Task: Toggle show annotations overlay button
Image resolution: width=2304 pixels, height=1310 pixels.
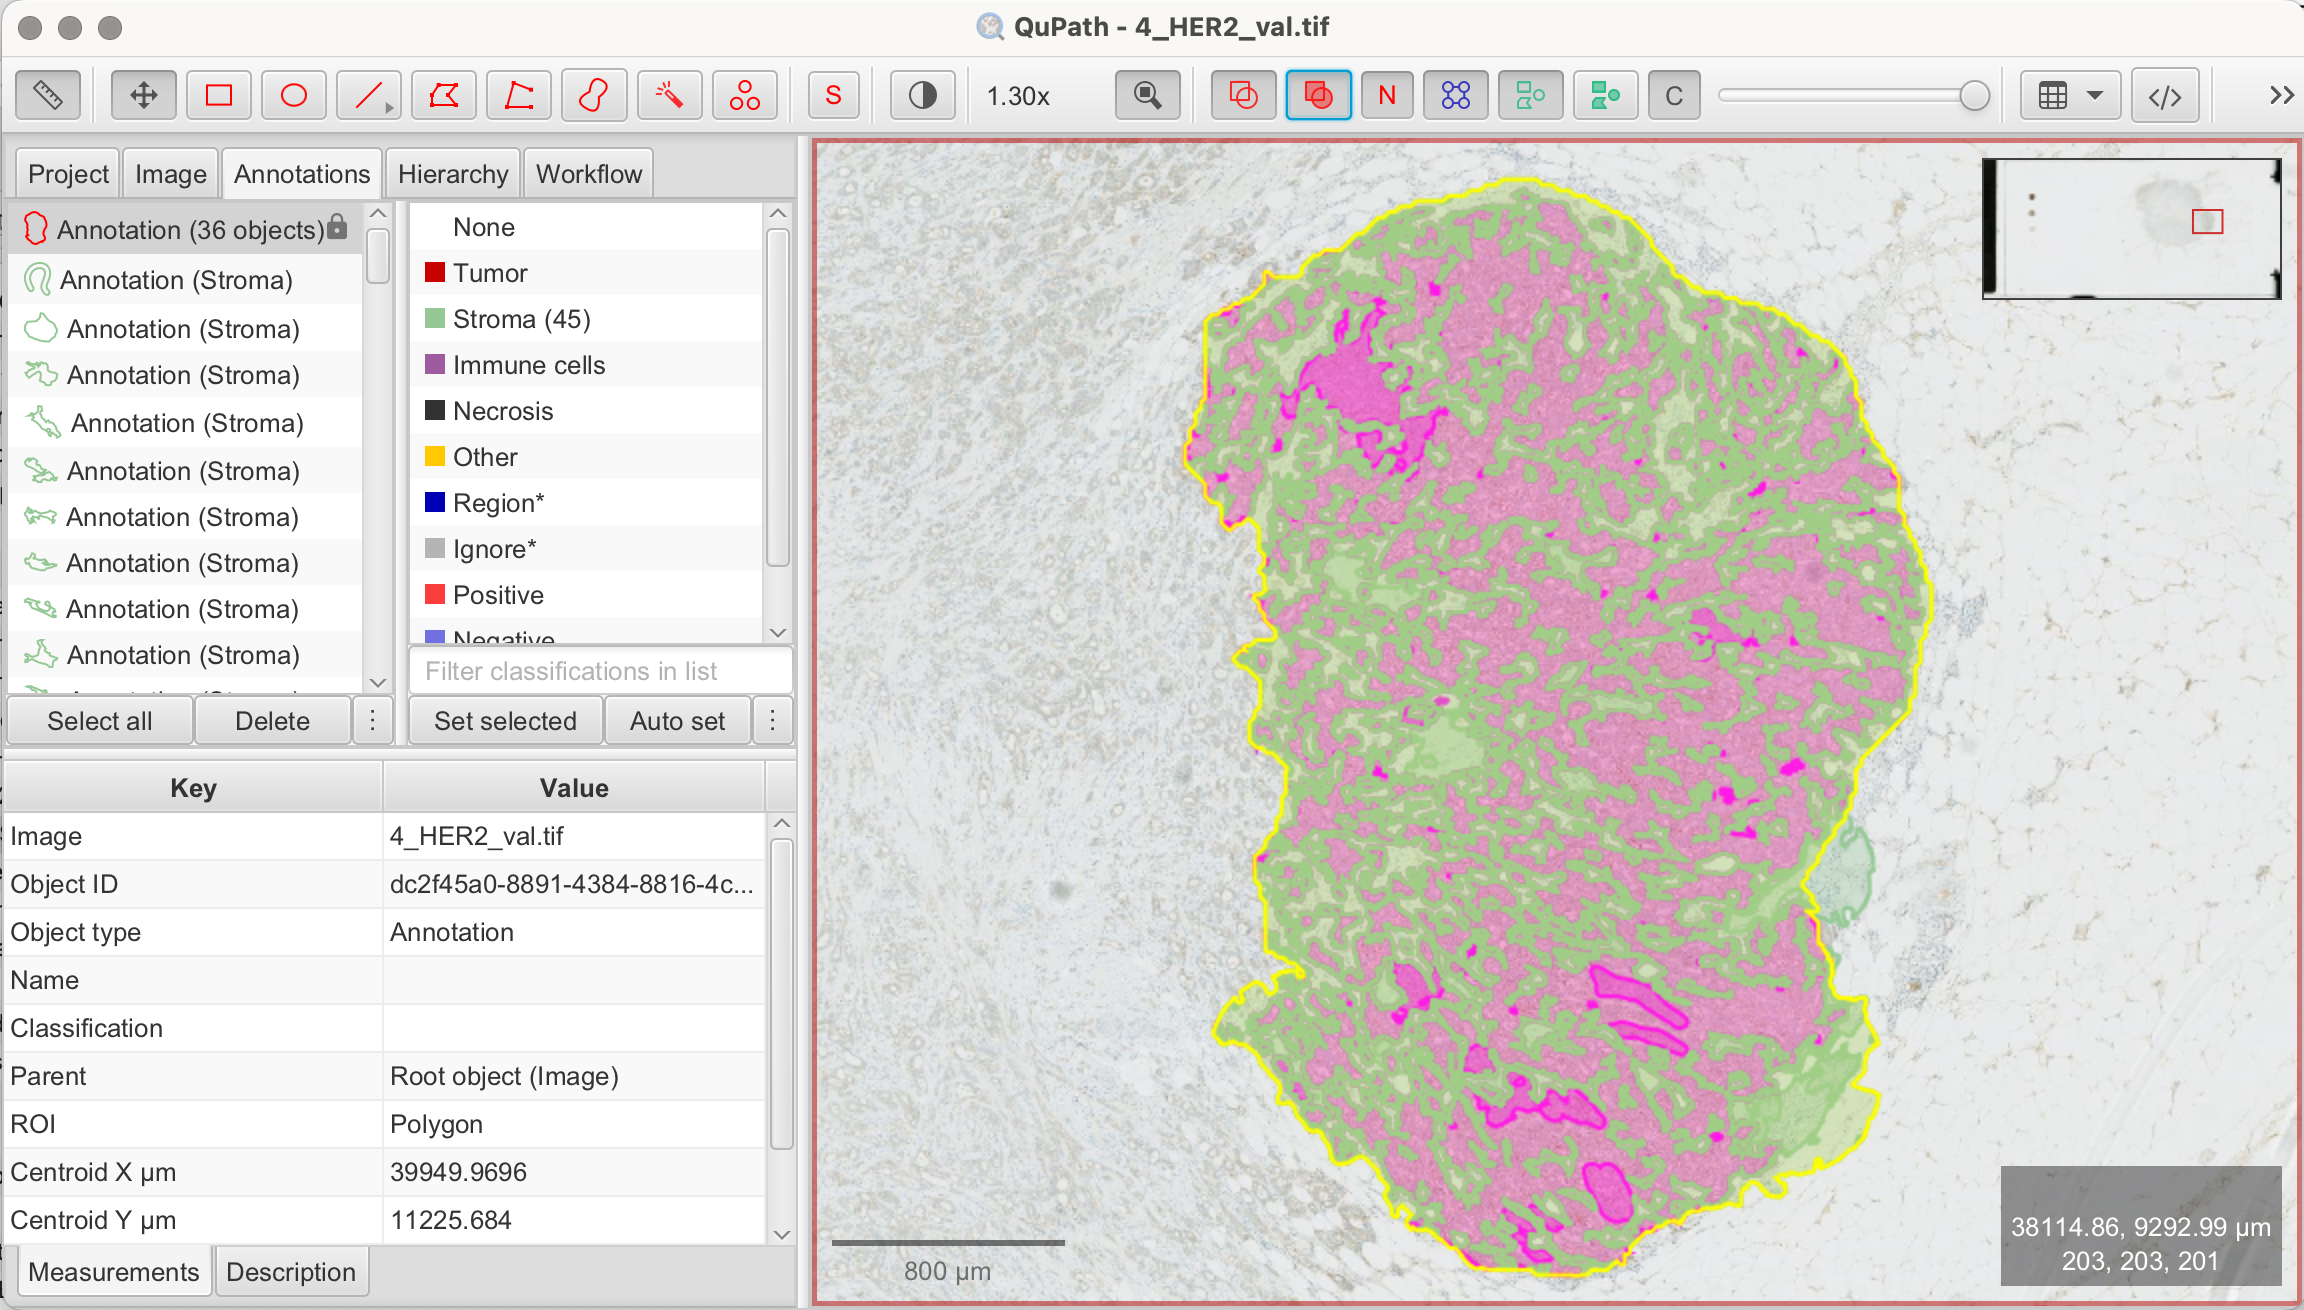Action: coord(1243,96)
